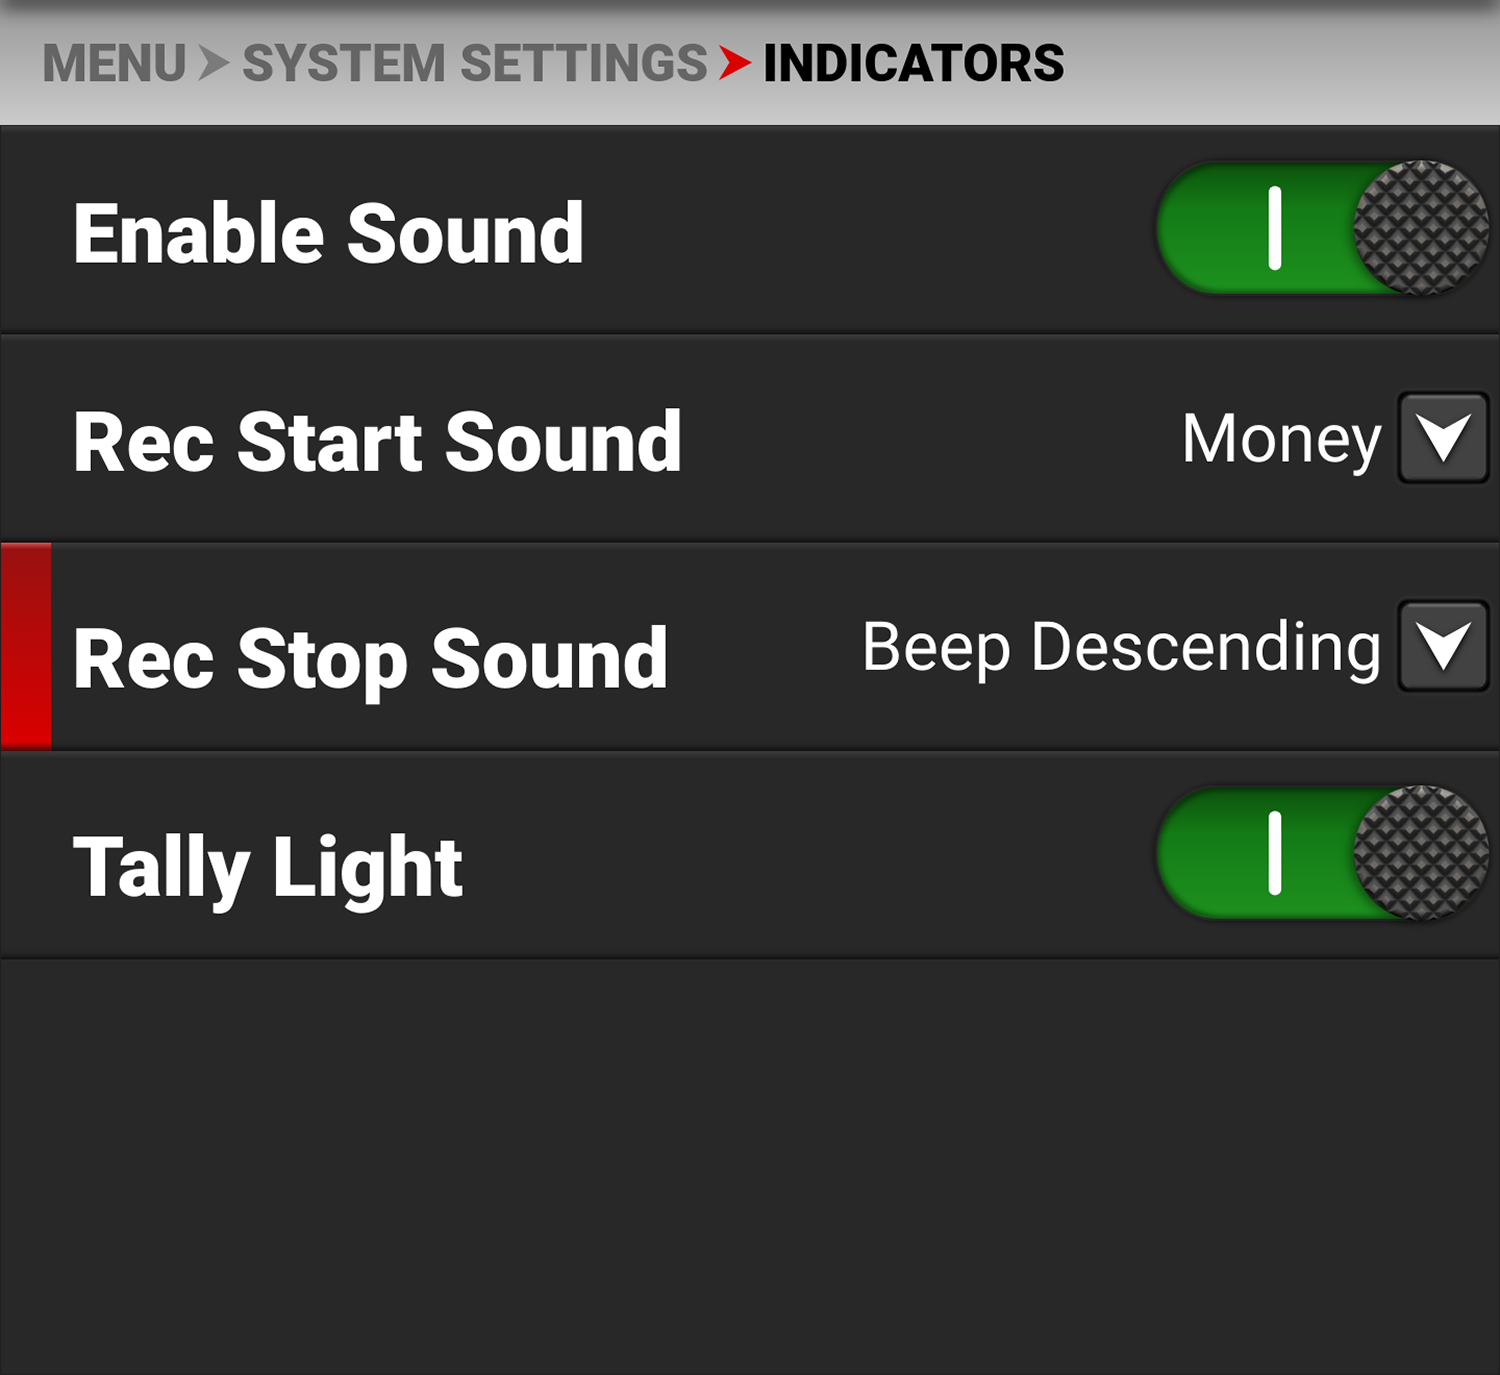Open the Rec Start Sound dropdown arrow
Screen dimensions: 1500x1375
1443,438
